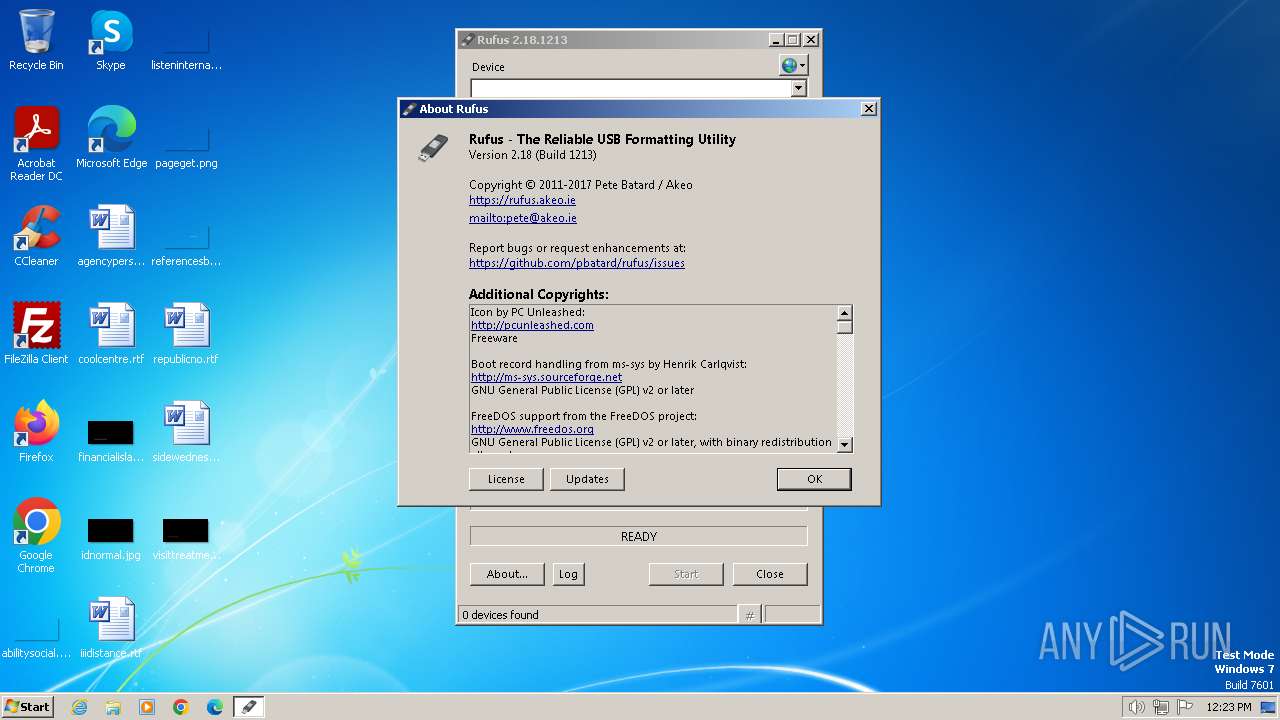Open FileZilla Client desktop shortcut
1280x720 pixels.
[x=36, y=334]
